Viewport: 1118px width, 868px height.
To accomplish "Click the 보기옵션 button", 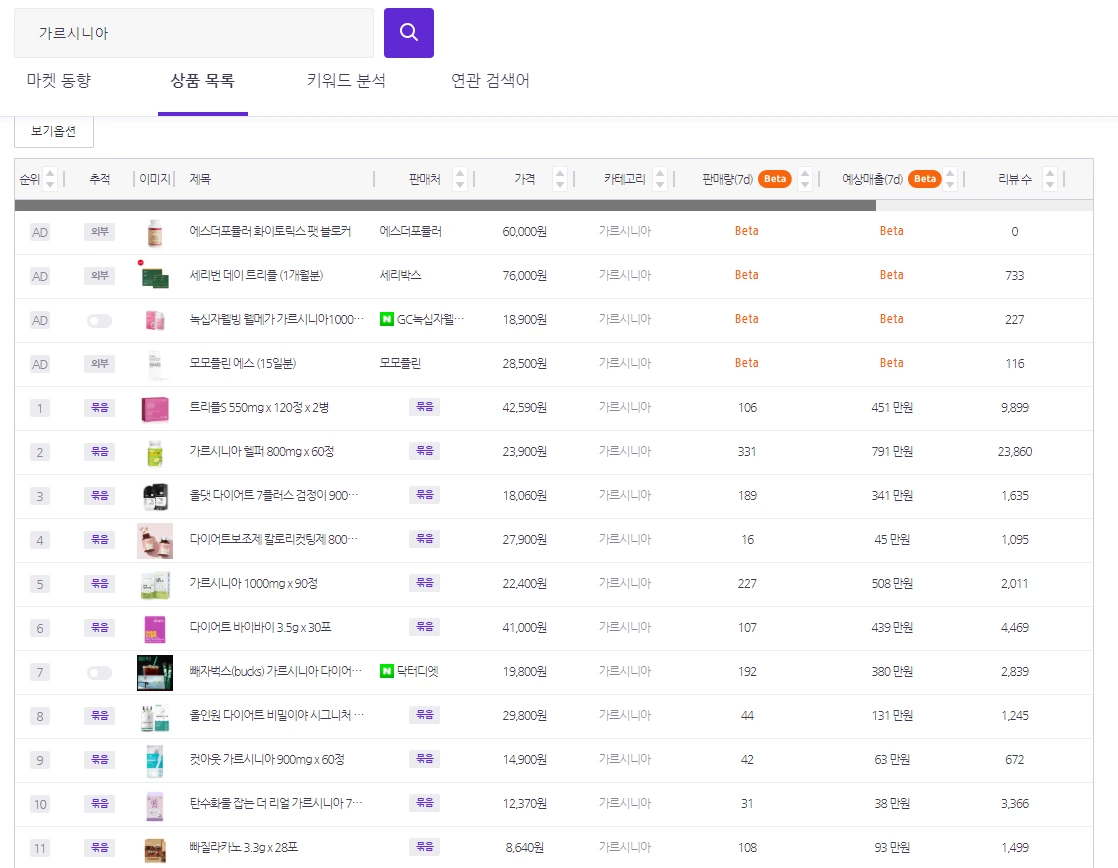I will click(53, 130).
